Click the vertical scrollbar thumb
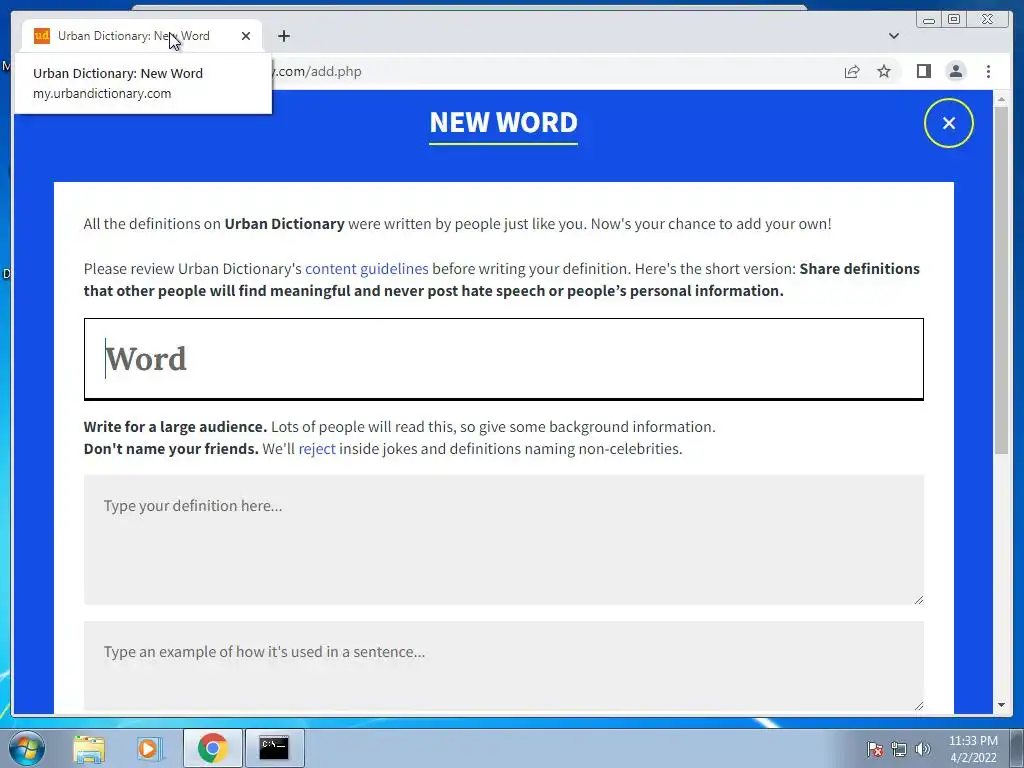Screen dimensions: 1024x768 click(1001, 280)
